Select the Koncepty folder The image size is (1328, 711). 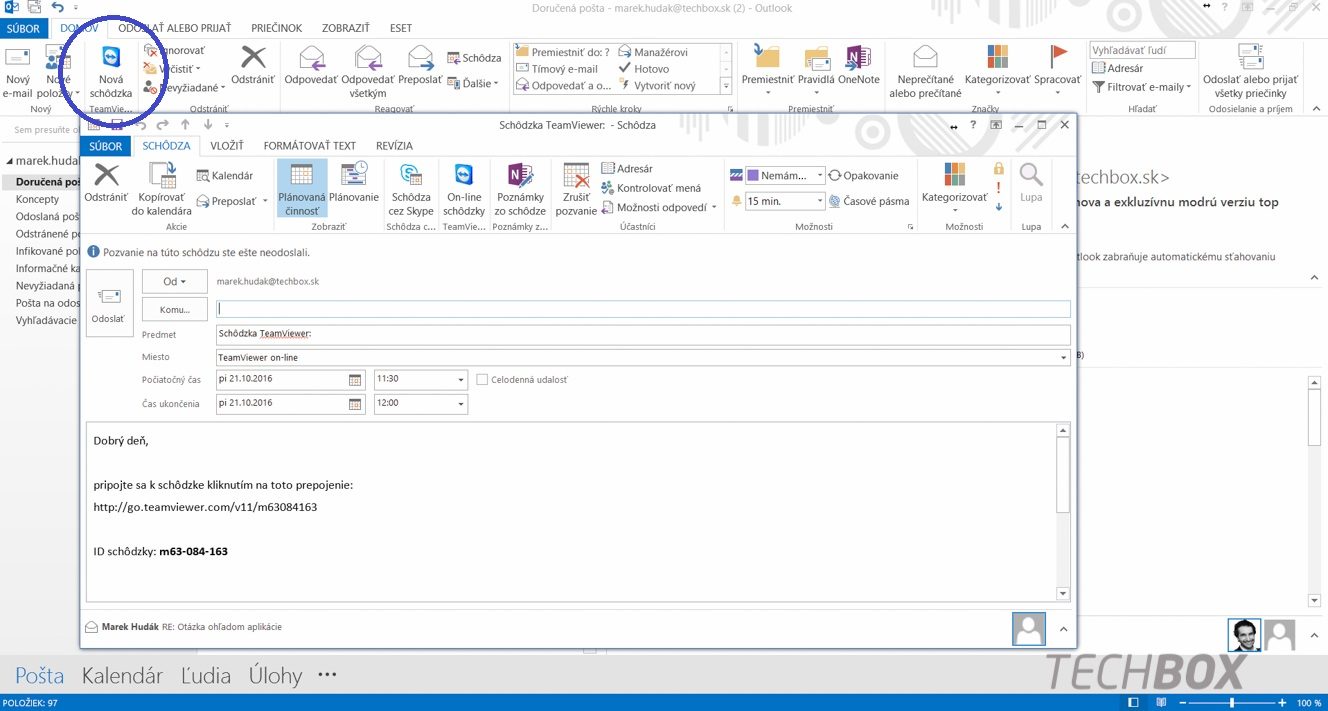(x=38, y=199)
